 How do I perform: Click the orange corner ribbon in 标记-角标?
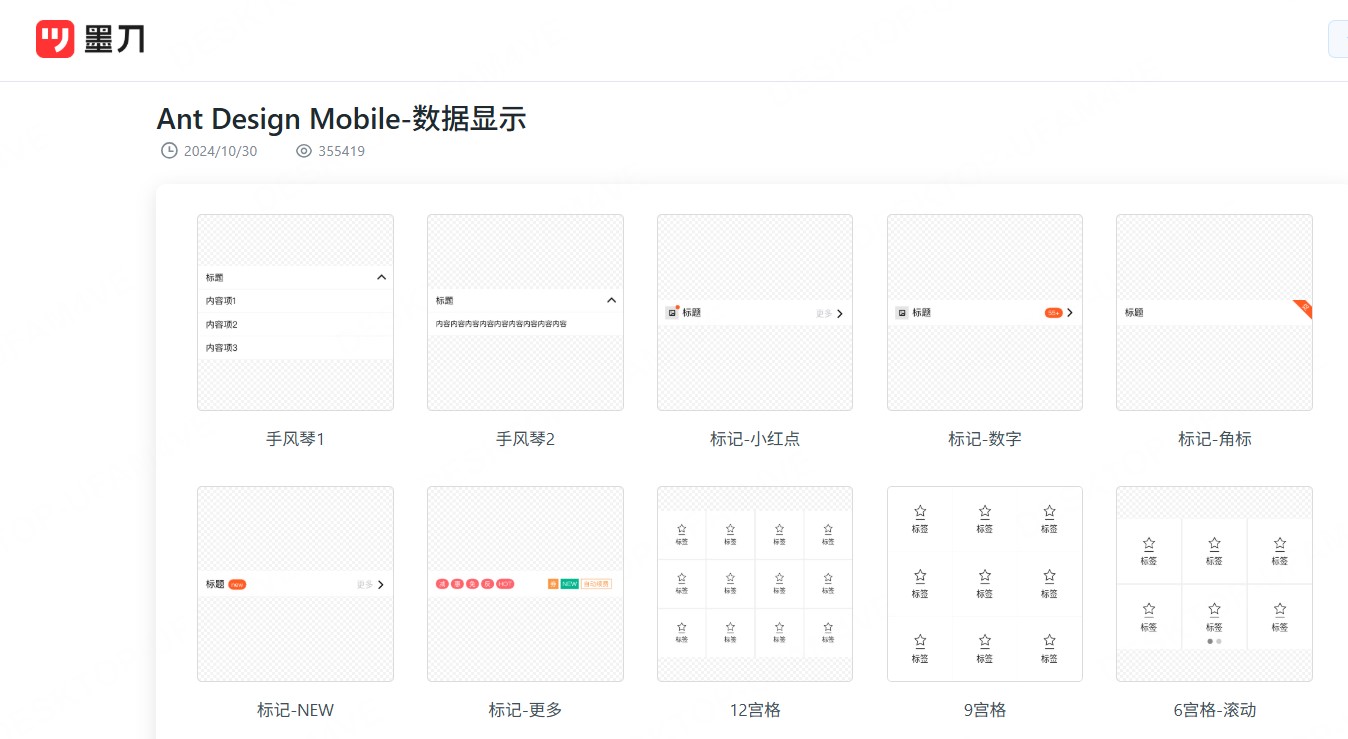tap(1303, 309)
